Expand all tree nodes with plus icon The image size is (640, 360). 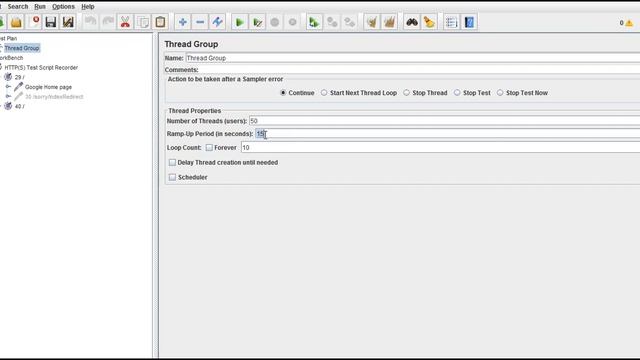tap(182, 22)
